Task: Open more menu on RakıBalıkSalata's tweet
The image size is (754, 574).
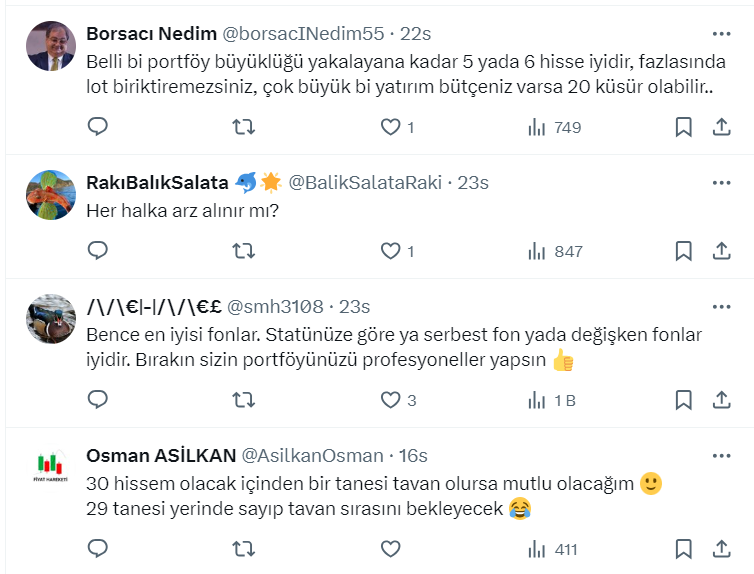Action: tap(721, 182)
